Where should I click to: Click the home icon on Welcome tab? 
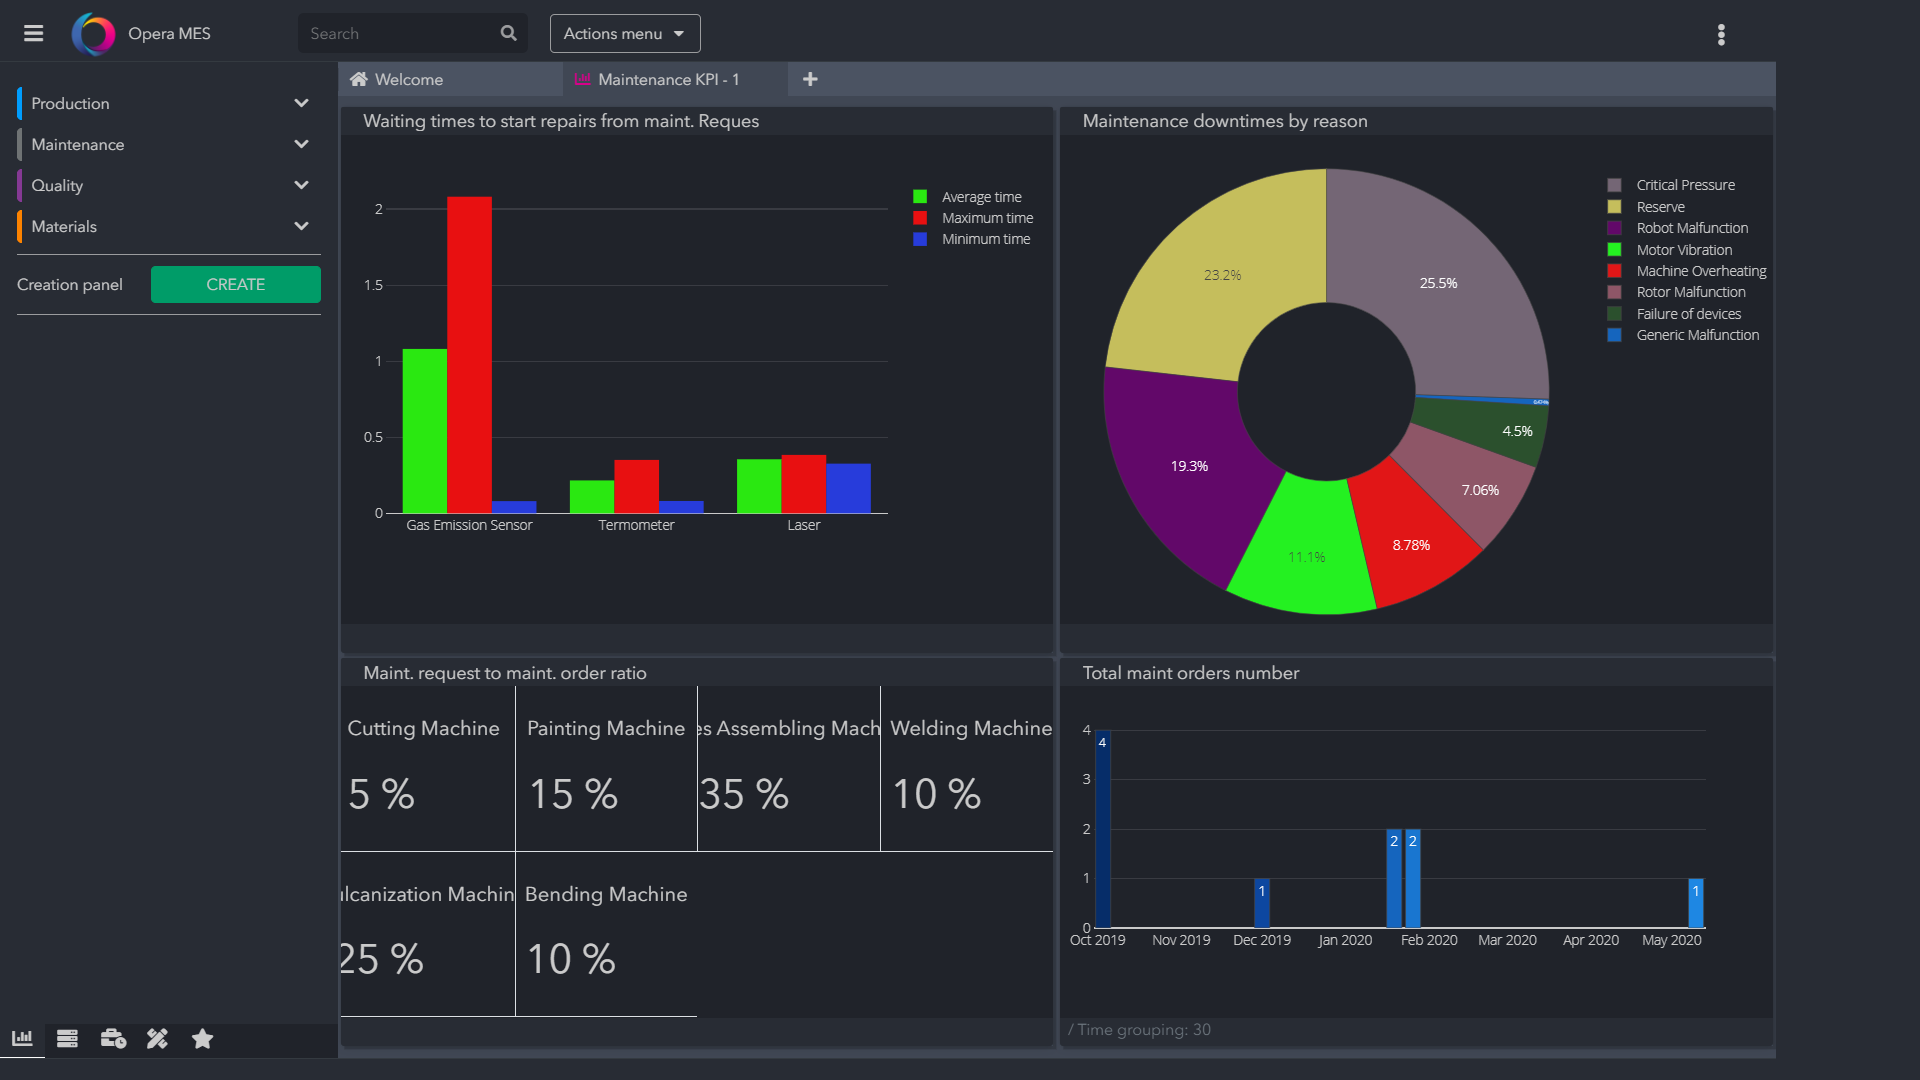click(358, 79)
